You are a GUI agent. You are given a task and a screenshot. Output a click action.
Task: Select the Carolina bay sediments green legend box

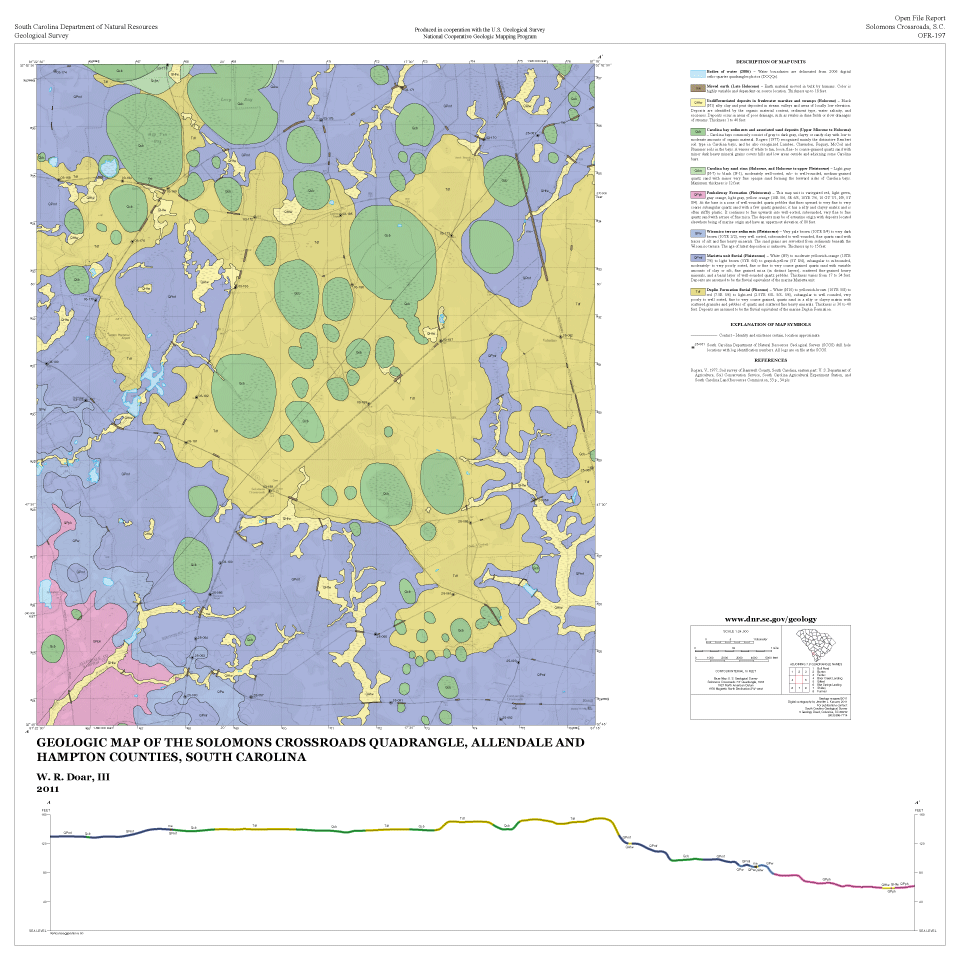tap(697, 131)
